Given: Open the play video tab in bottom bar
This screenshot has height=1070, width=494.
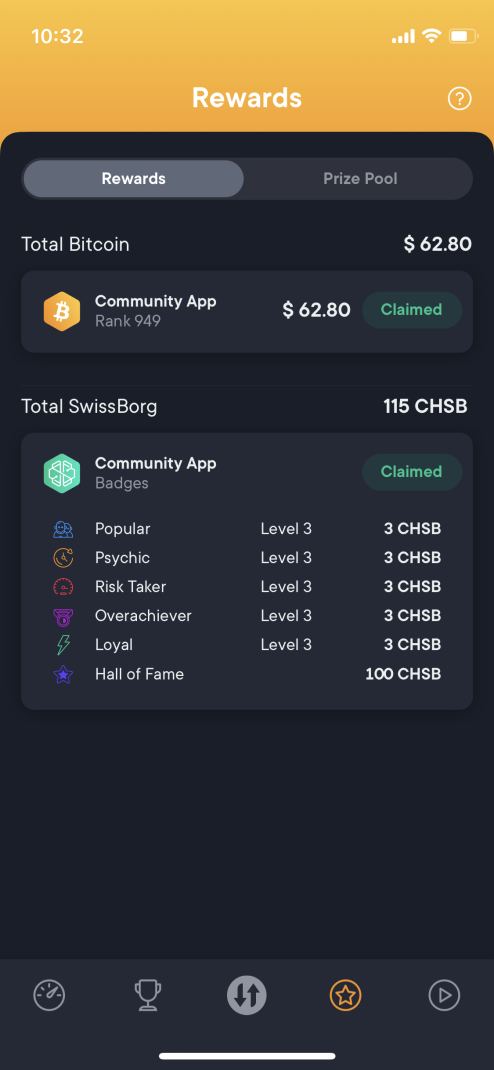Looking at the screenshot, I should point(444,996).
